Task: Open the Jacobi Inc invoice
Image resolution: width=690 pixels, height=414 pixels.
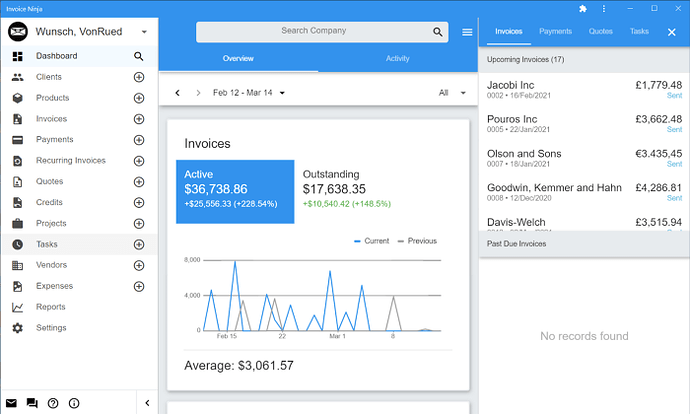Action: (584, 90)
